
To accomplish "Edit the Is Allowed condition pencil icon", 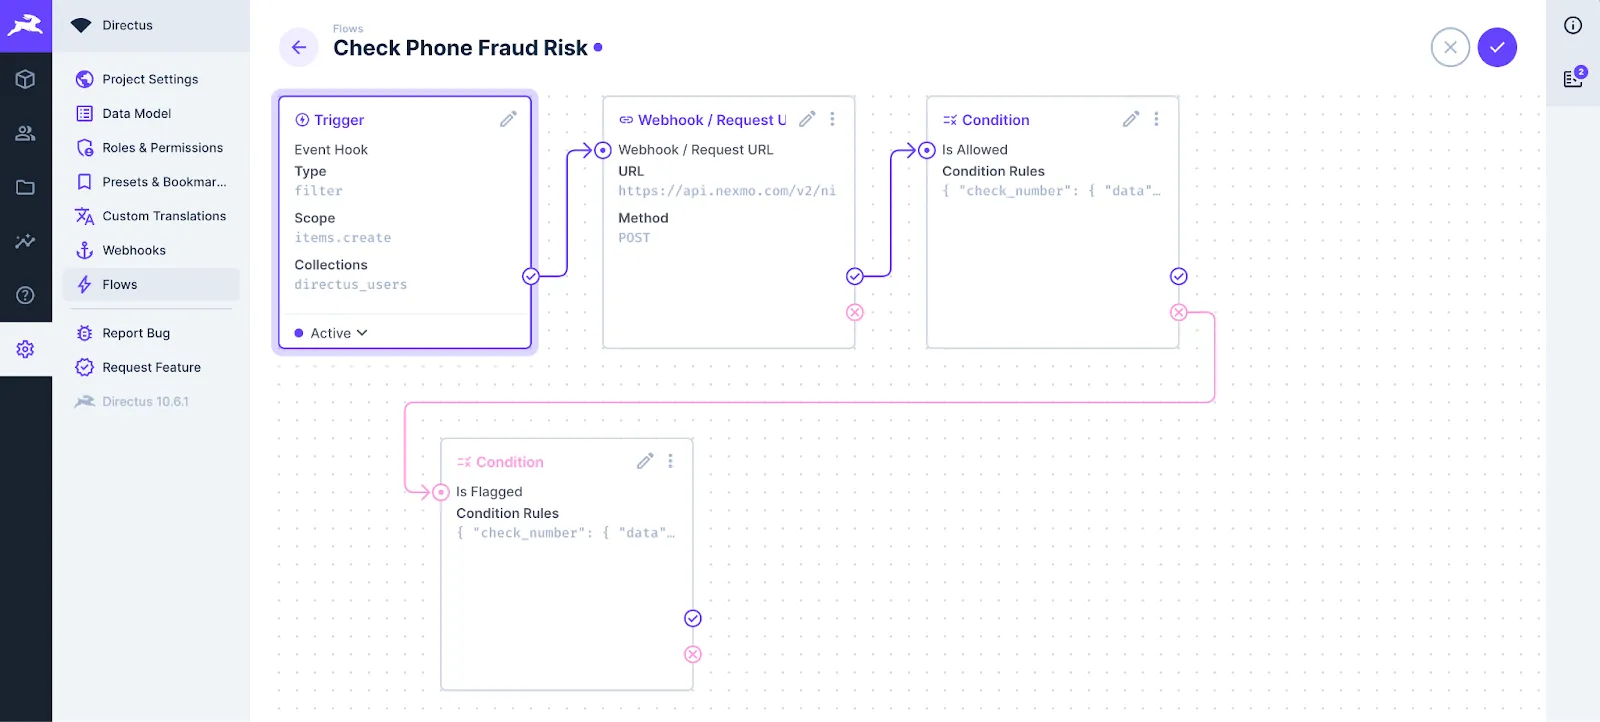I will pos(1130,118).
